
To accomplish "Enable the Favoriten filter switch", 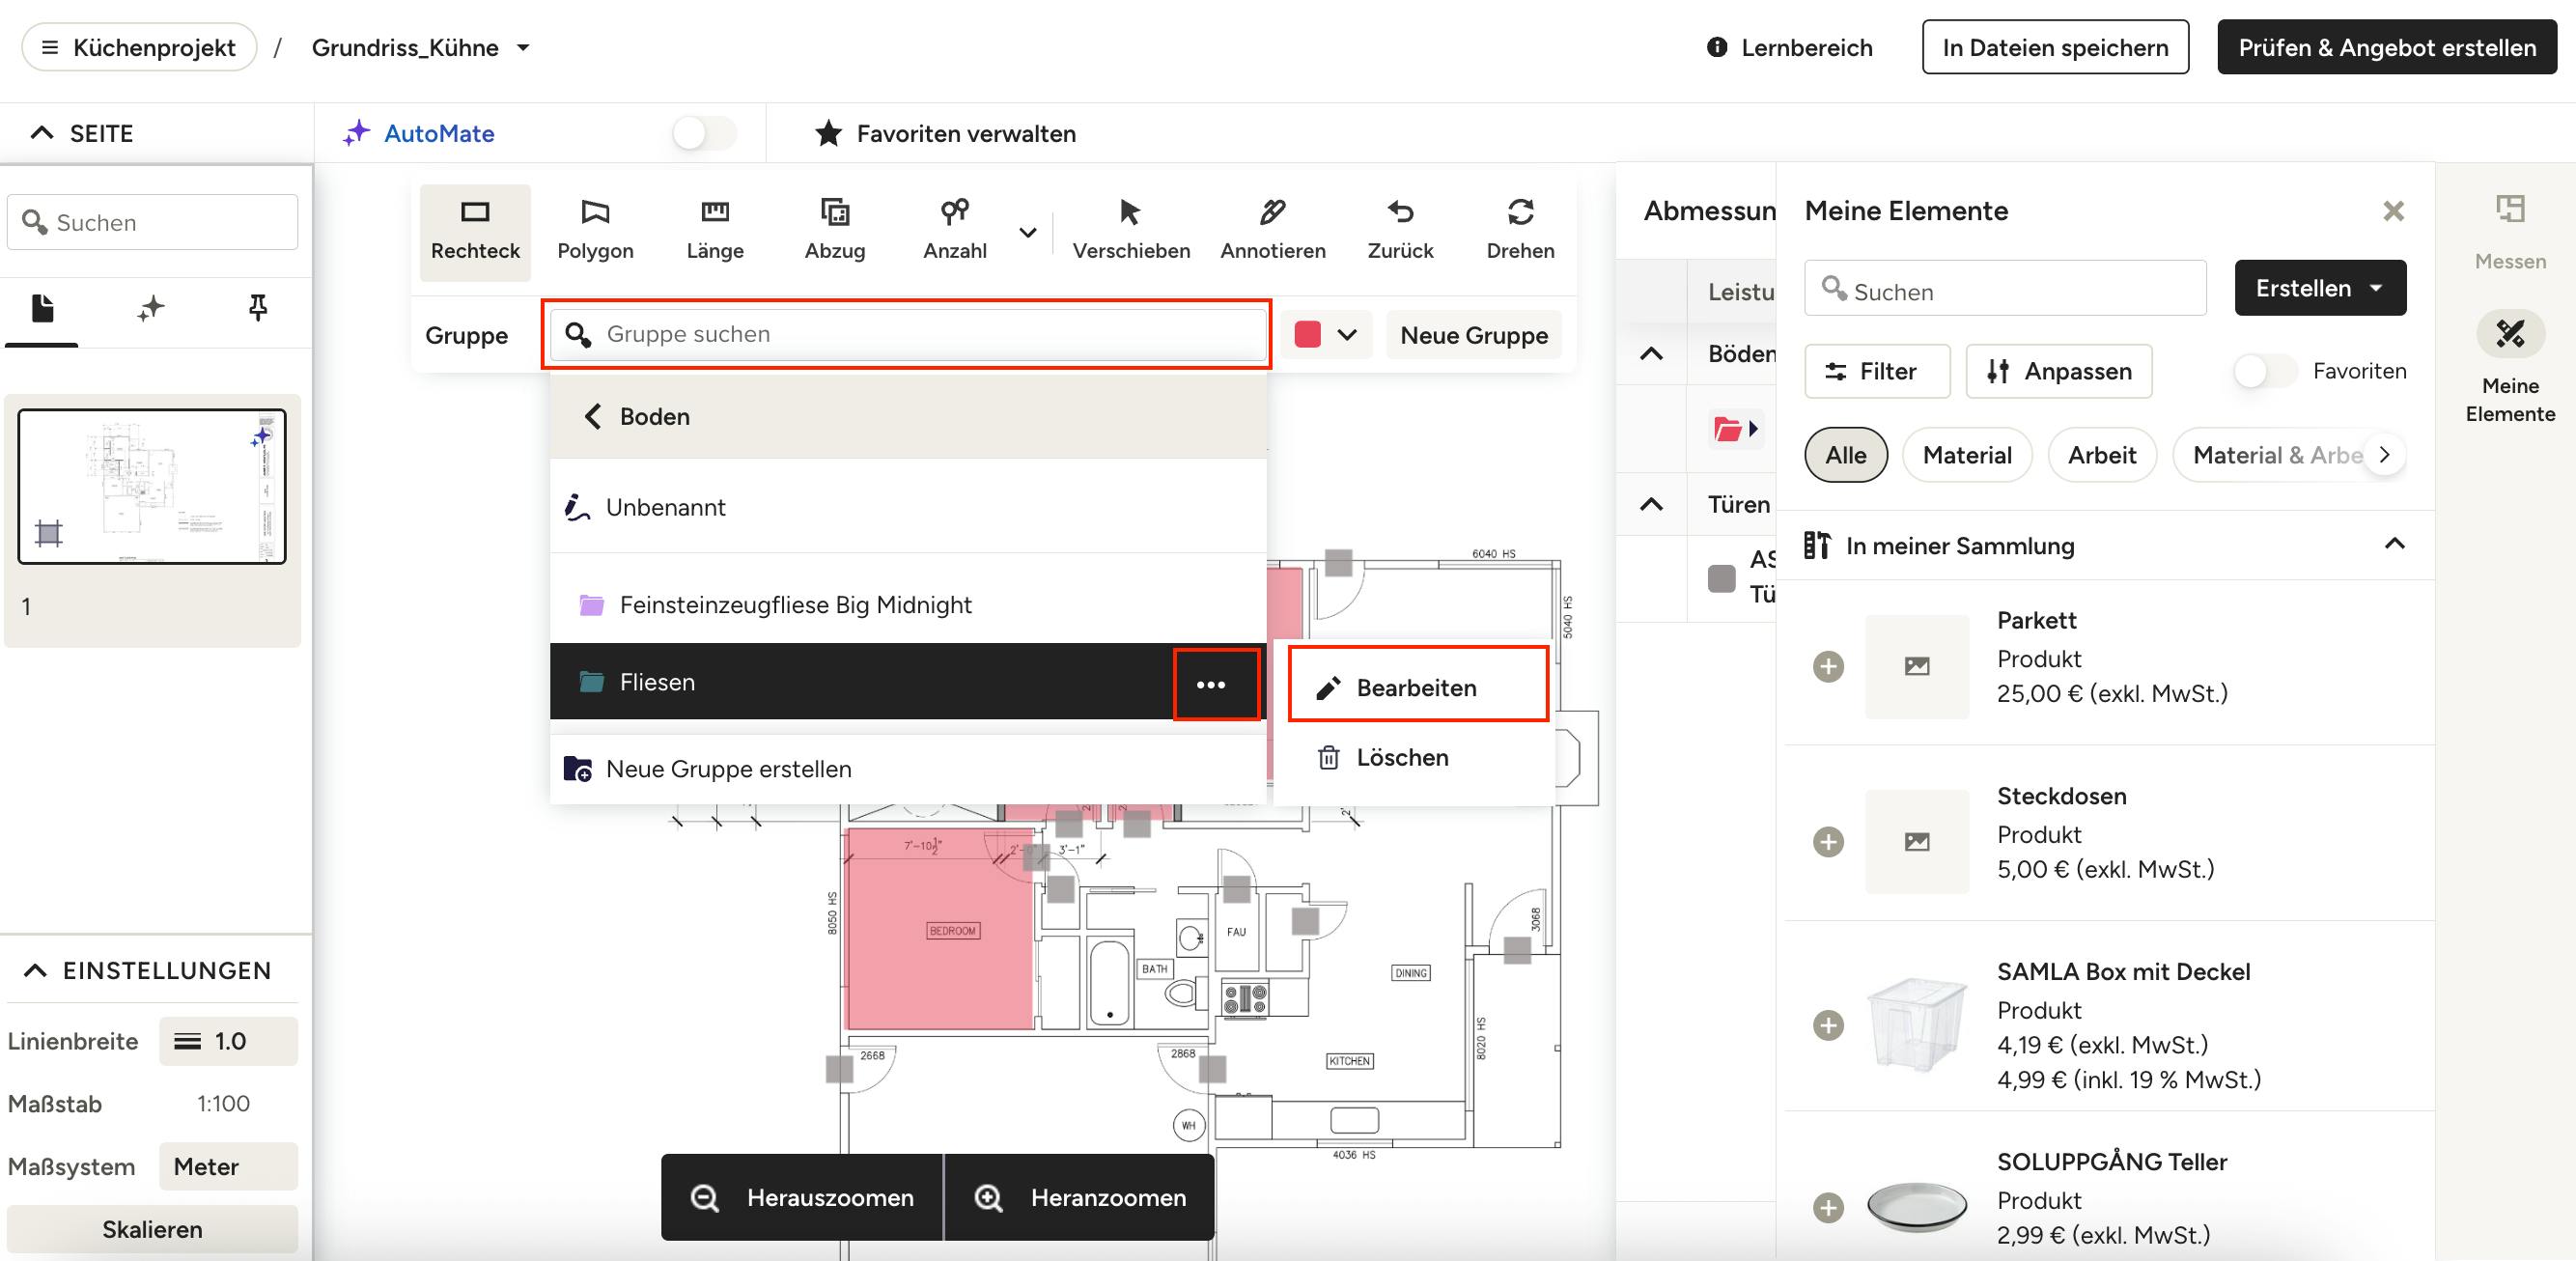I will [2265, 371].
